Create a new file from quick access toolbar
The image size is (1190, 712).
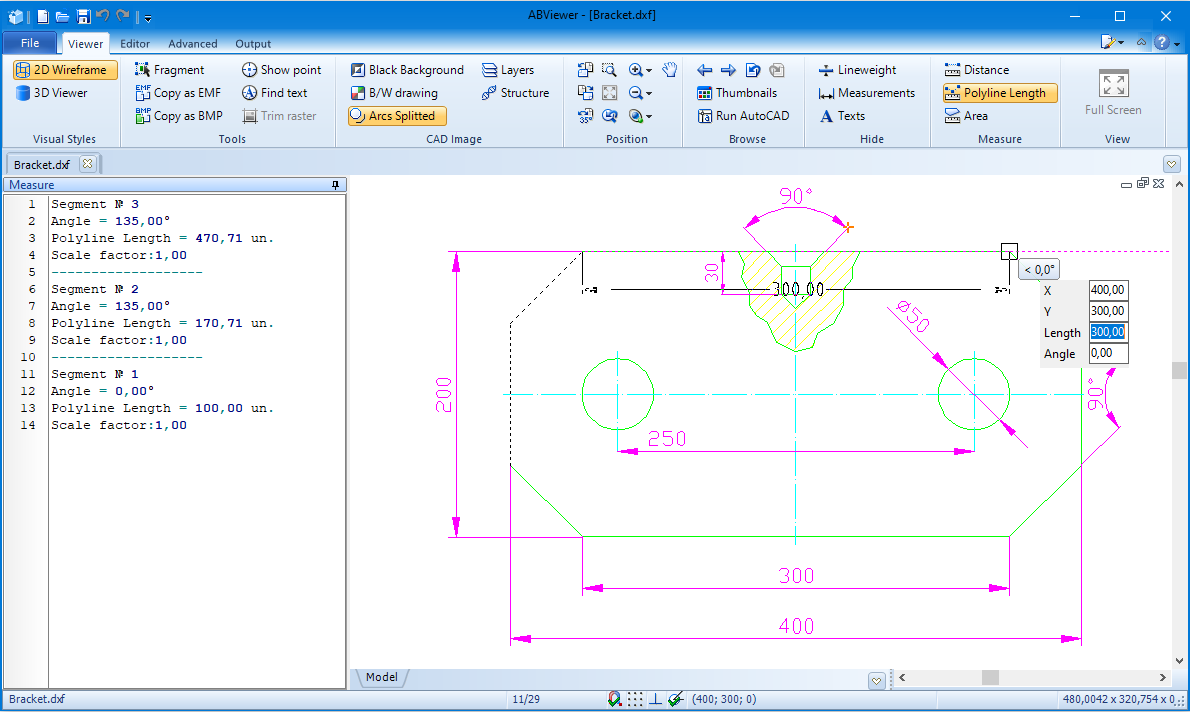pyautogui.click(x=43, y=16)
